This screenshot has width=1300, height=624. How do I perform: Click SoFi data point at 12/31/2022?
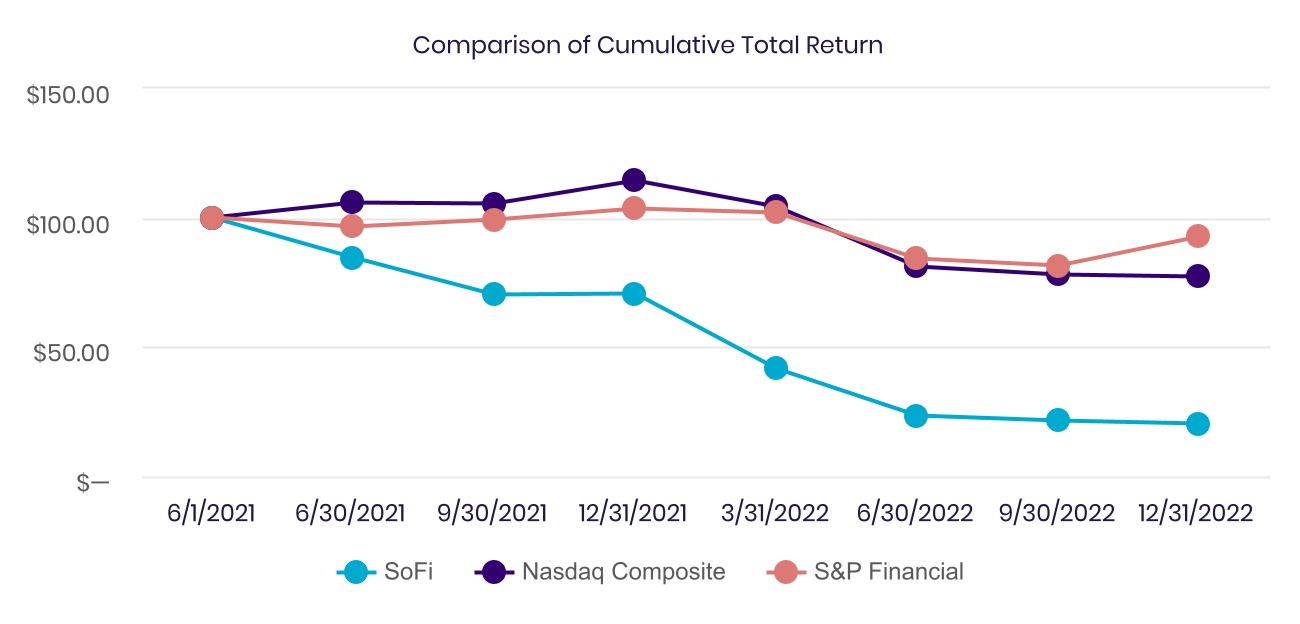click(x=1198, y=424)
